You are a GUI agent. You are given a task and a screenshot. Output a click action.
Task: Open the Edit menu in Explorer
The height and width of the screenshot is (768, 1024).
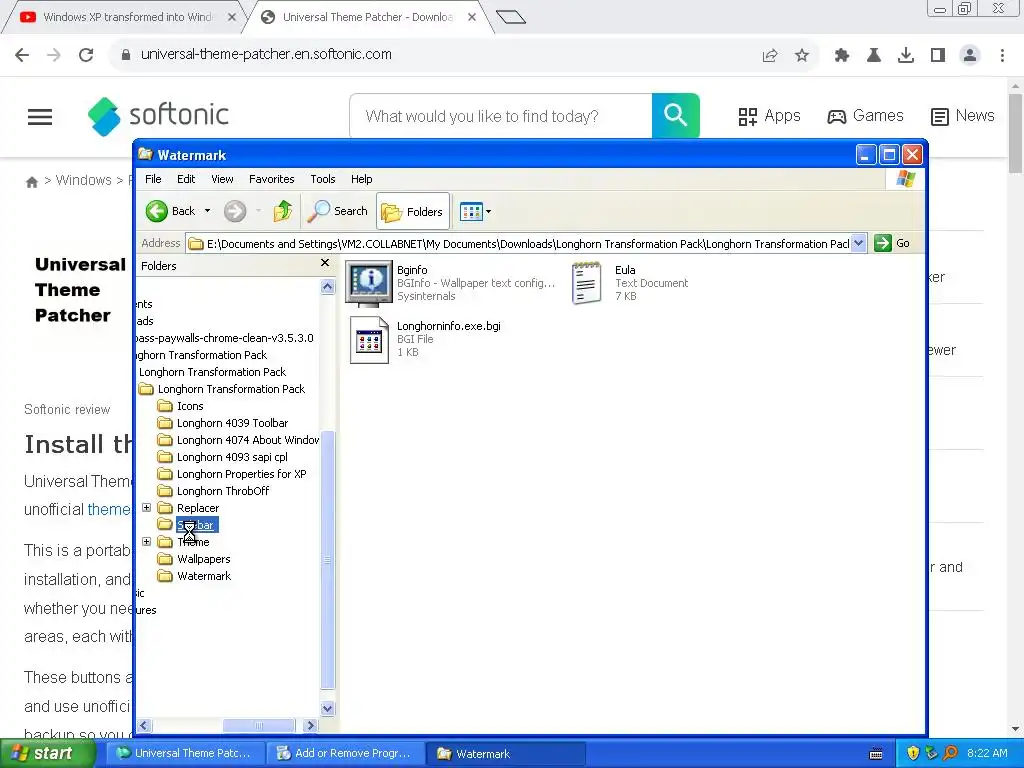[186, 179]
